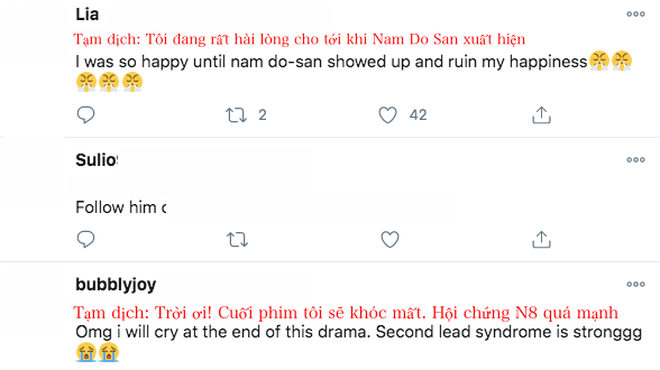Like Lia's tweet with 42 likes
This screenshot has height=370, width=660.
pos(388,115)
